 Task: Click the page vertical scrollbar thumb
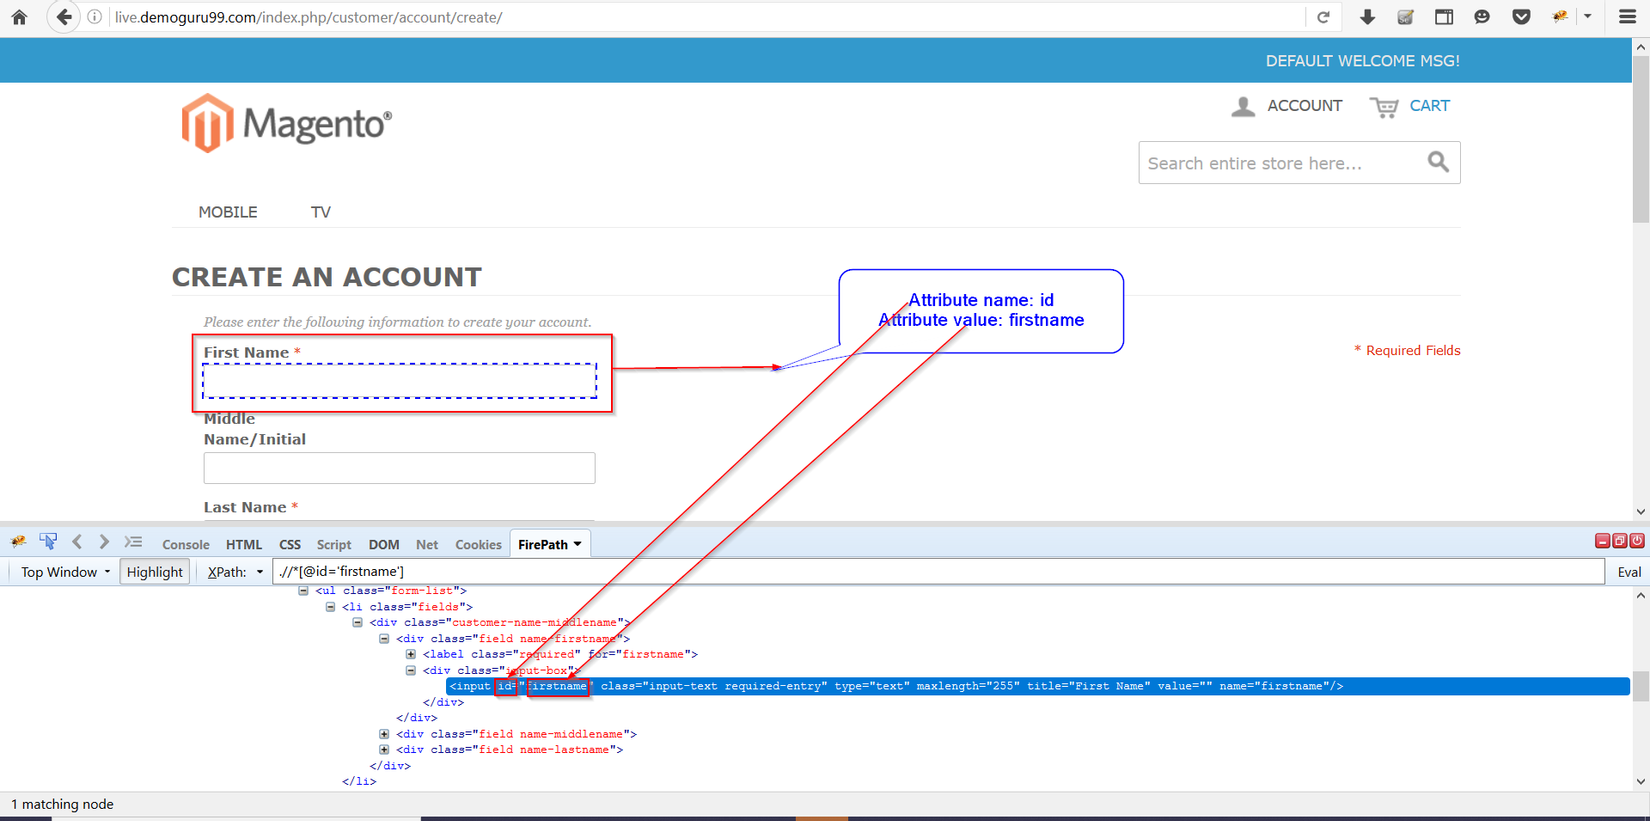click(x=1641, y=138)
